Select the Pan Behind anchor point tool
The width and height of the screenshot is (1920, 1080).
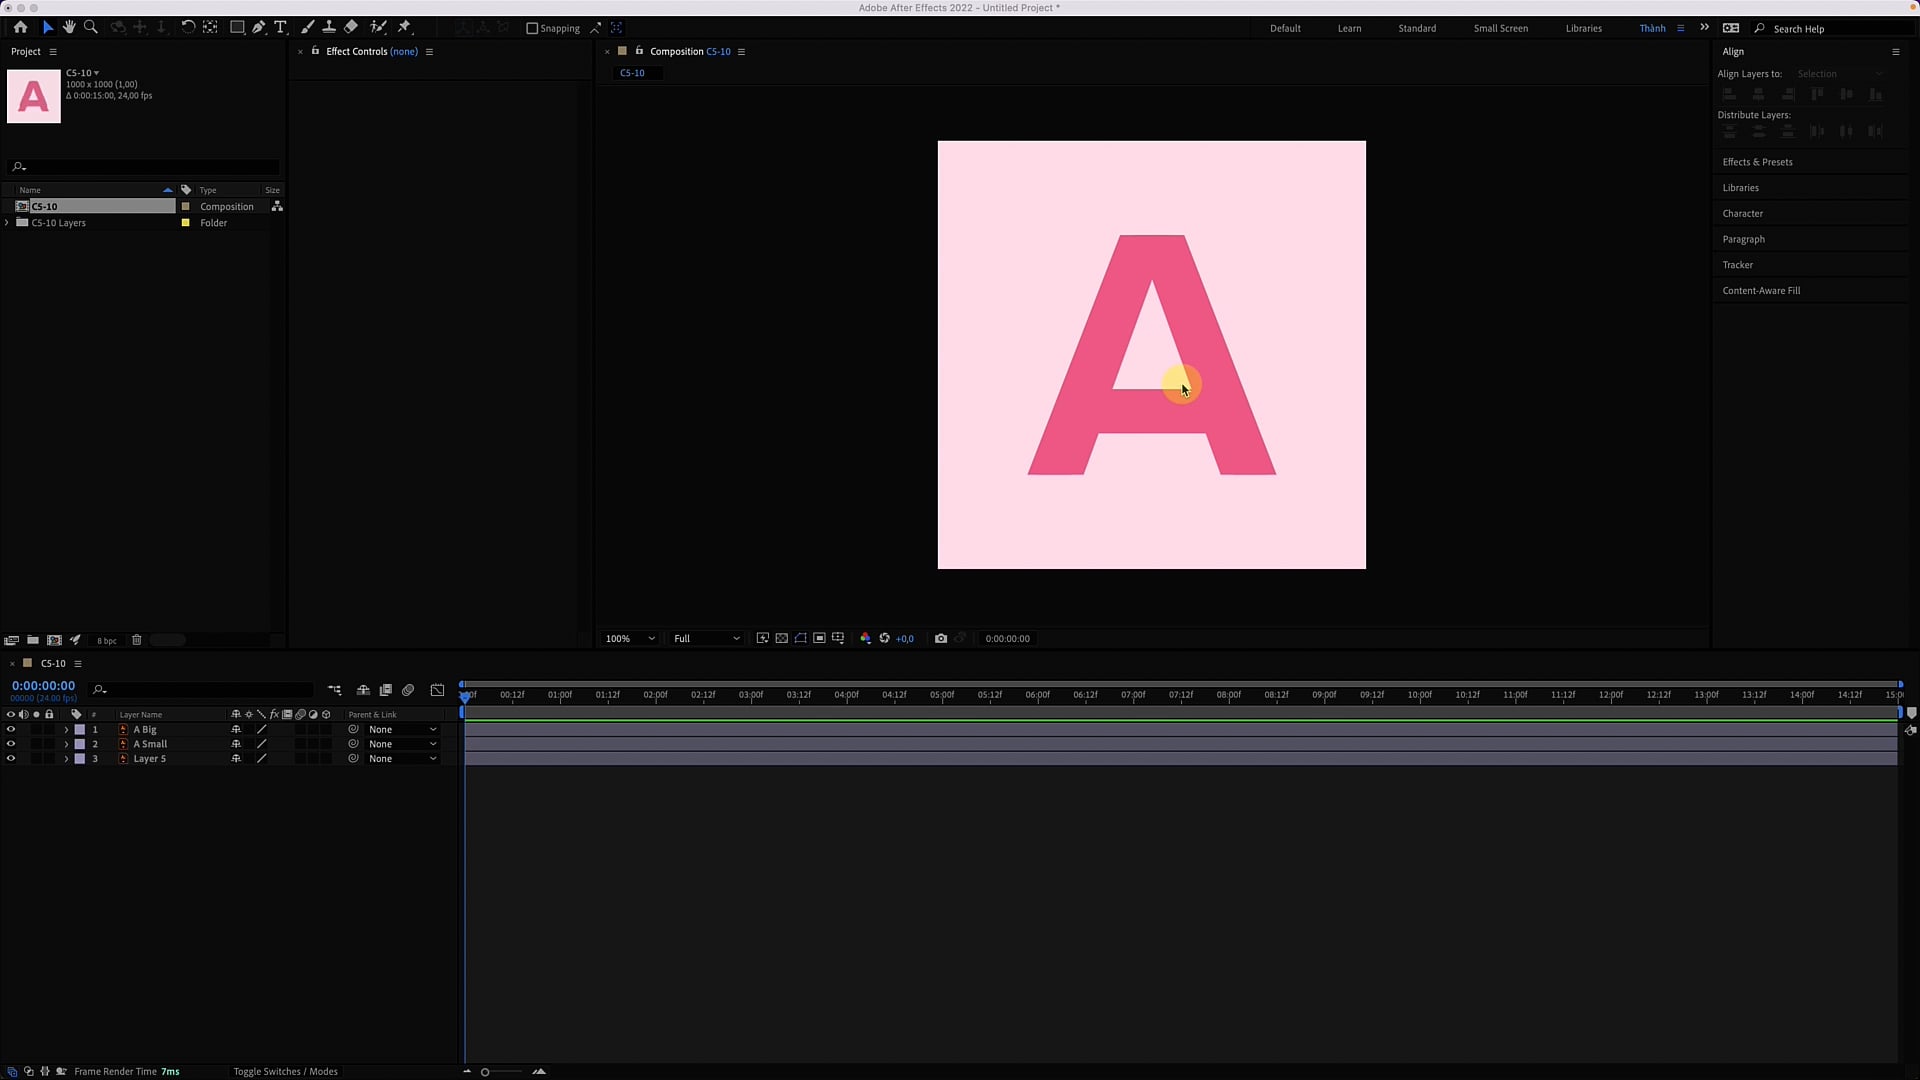[x=211, y=27]
